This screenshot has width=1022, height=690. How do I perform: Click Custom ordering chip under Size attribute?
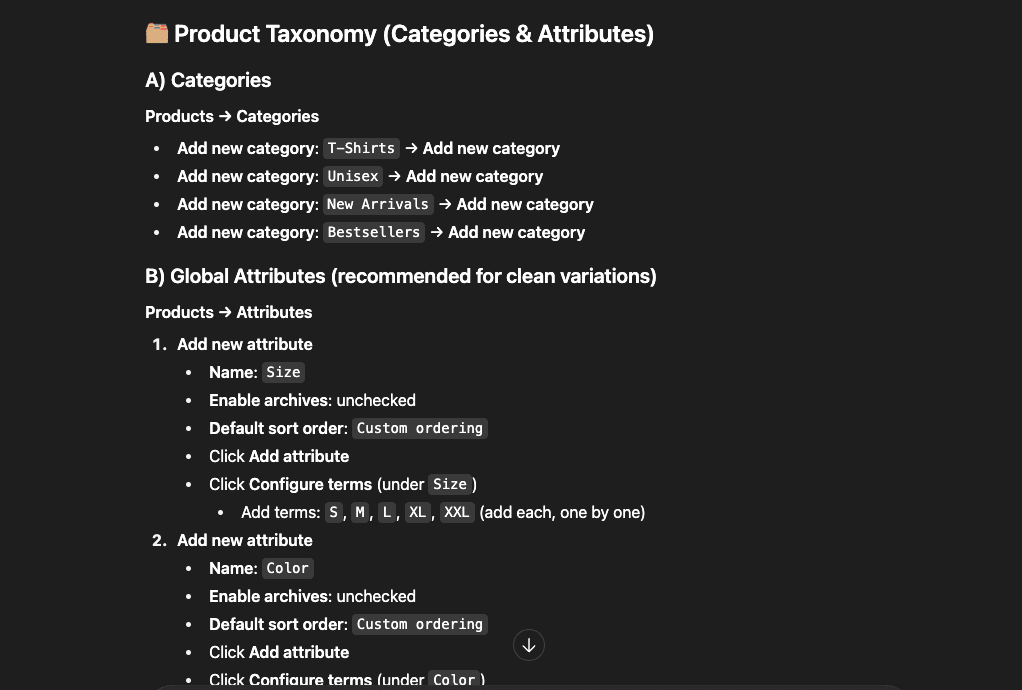420,428
